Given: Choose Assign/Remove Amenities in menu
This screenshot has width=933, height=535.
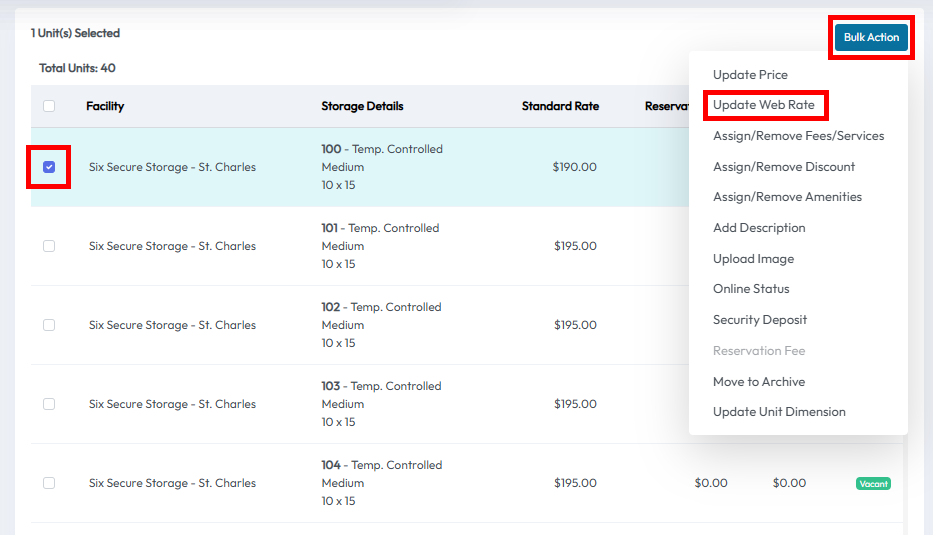Looking at the screenshot, I should click(x=787, y=197).
